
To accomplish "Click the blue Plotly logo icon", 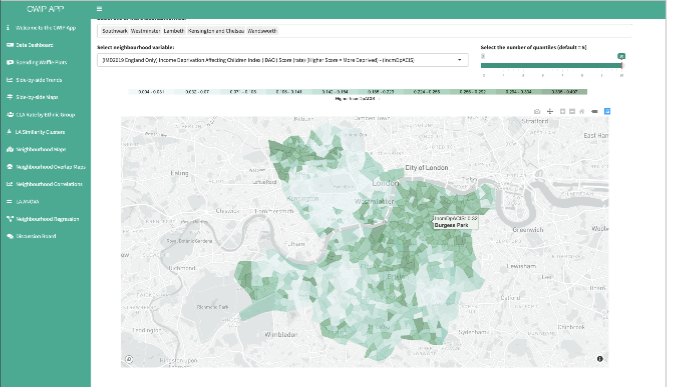I will coord(607,112).
